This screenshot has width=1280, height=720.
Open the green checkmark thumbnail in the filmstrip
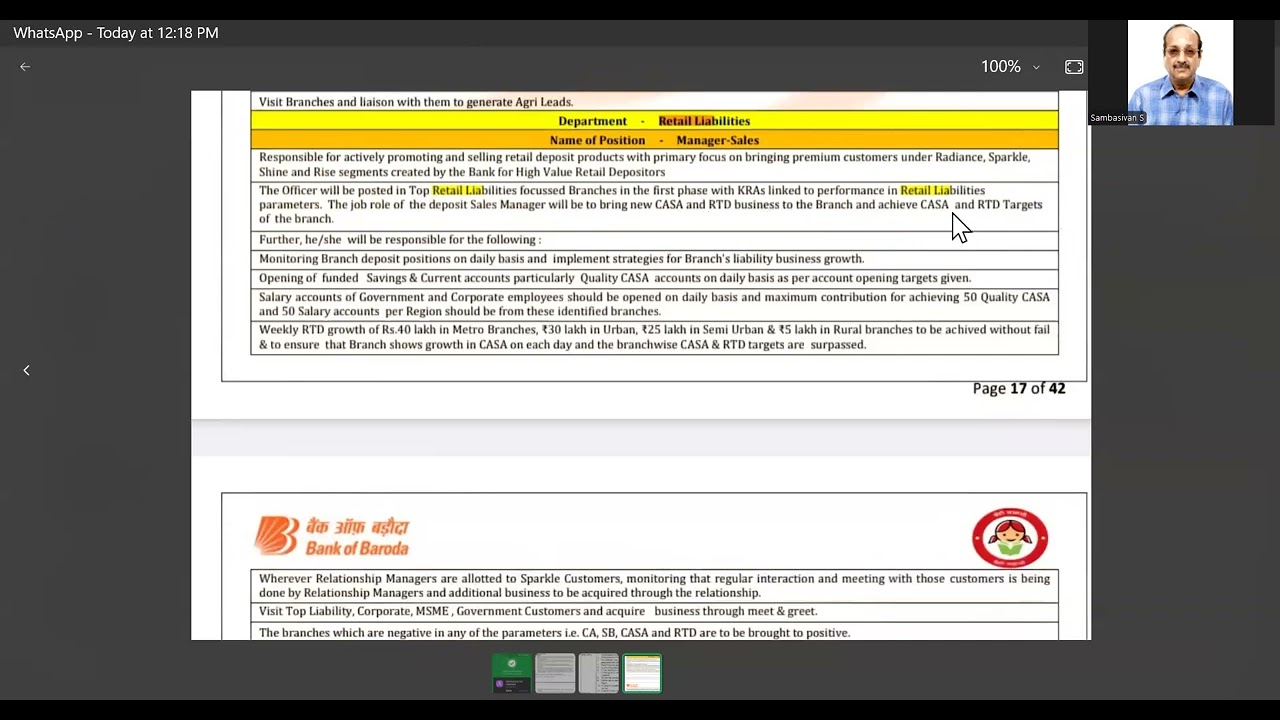[x=511, y=674]
